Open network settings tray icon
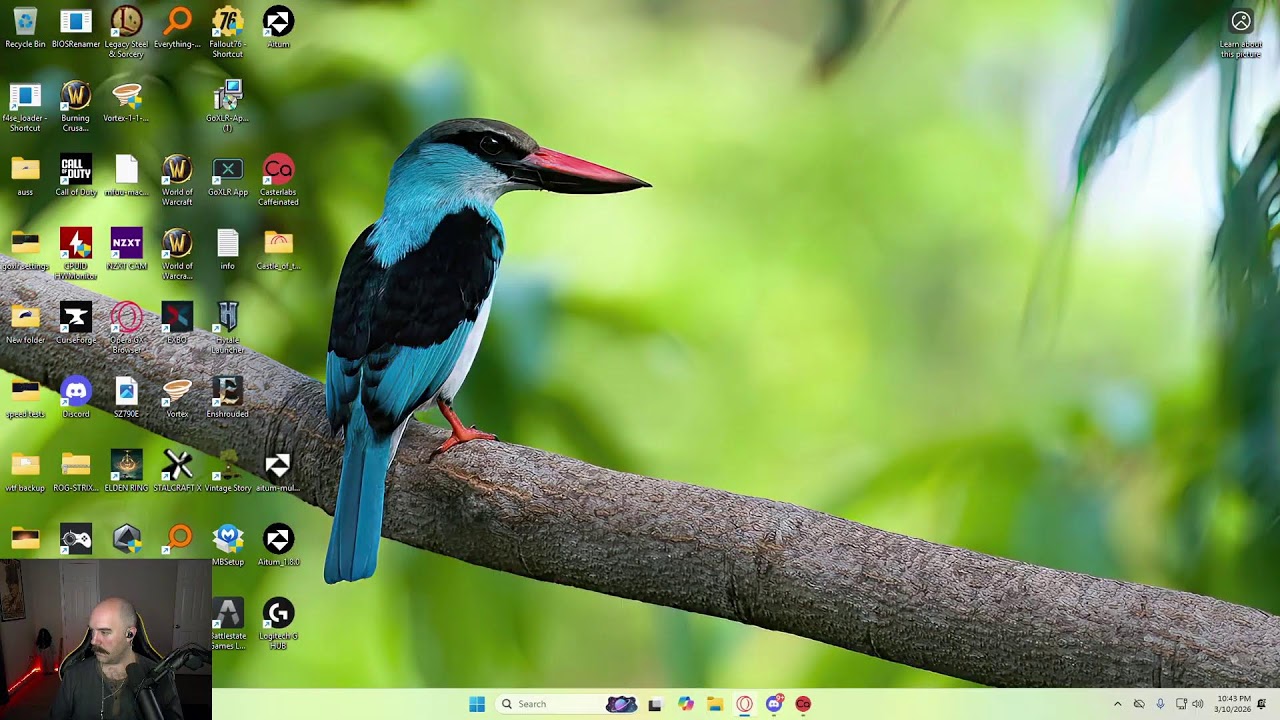Image resolution: width=1280 pixels, height=720 pixels. pos(1181,704)
